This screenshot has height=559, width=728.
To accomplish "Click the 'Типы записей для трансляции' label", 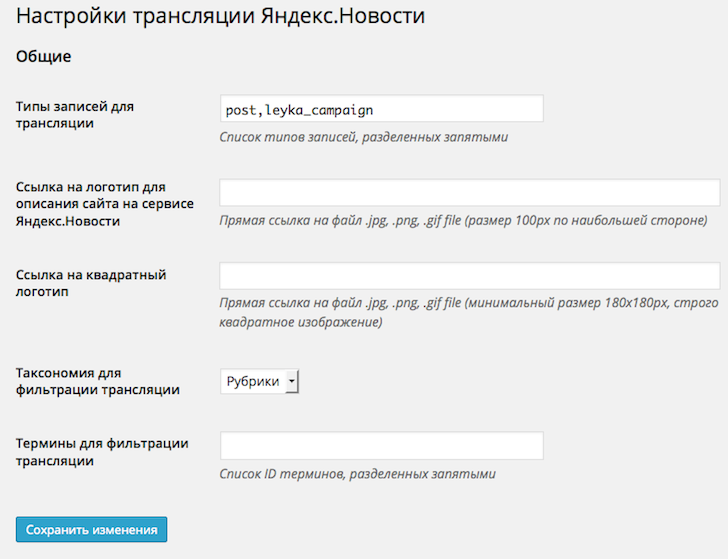I will [75, 115].
